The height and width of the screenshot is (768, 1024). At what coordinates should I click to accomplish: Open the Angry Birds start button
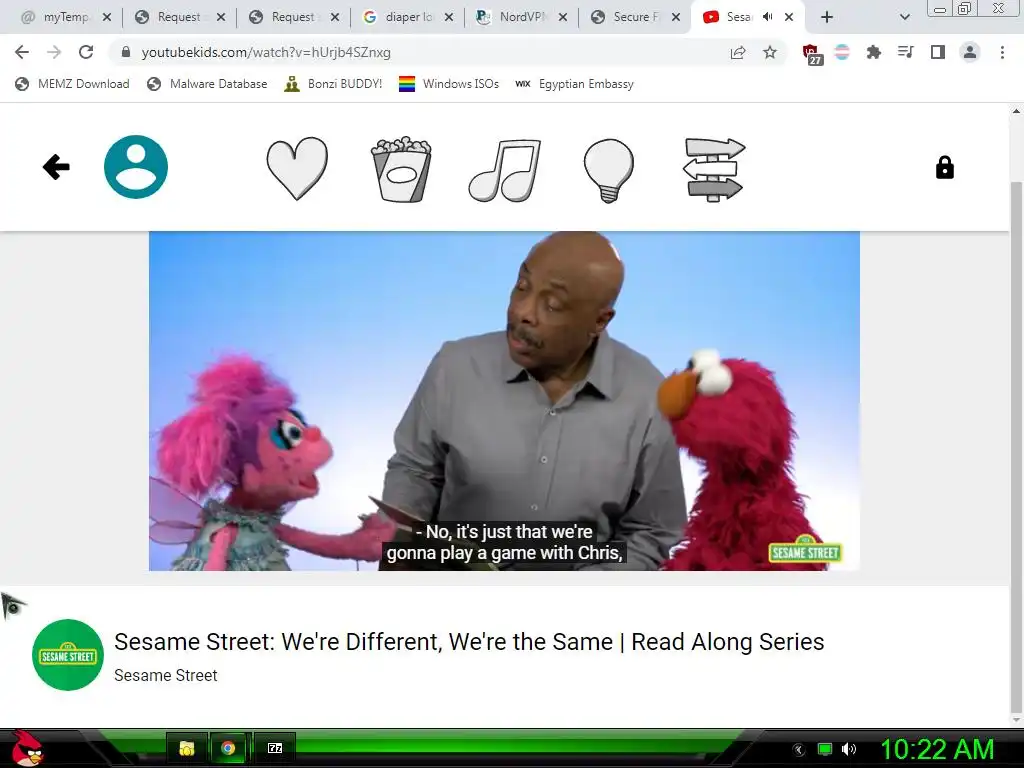tap(26, 748)
